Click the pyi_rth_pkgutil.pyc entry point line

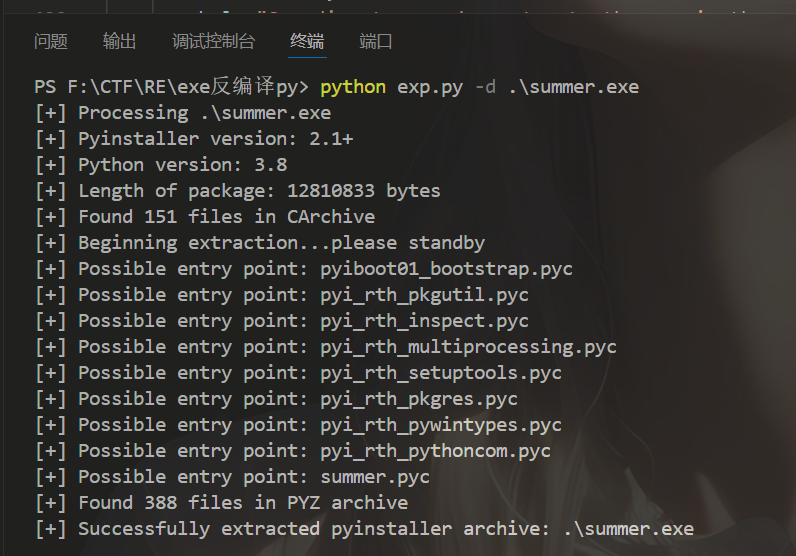click(x=282, y=295)
